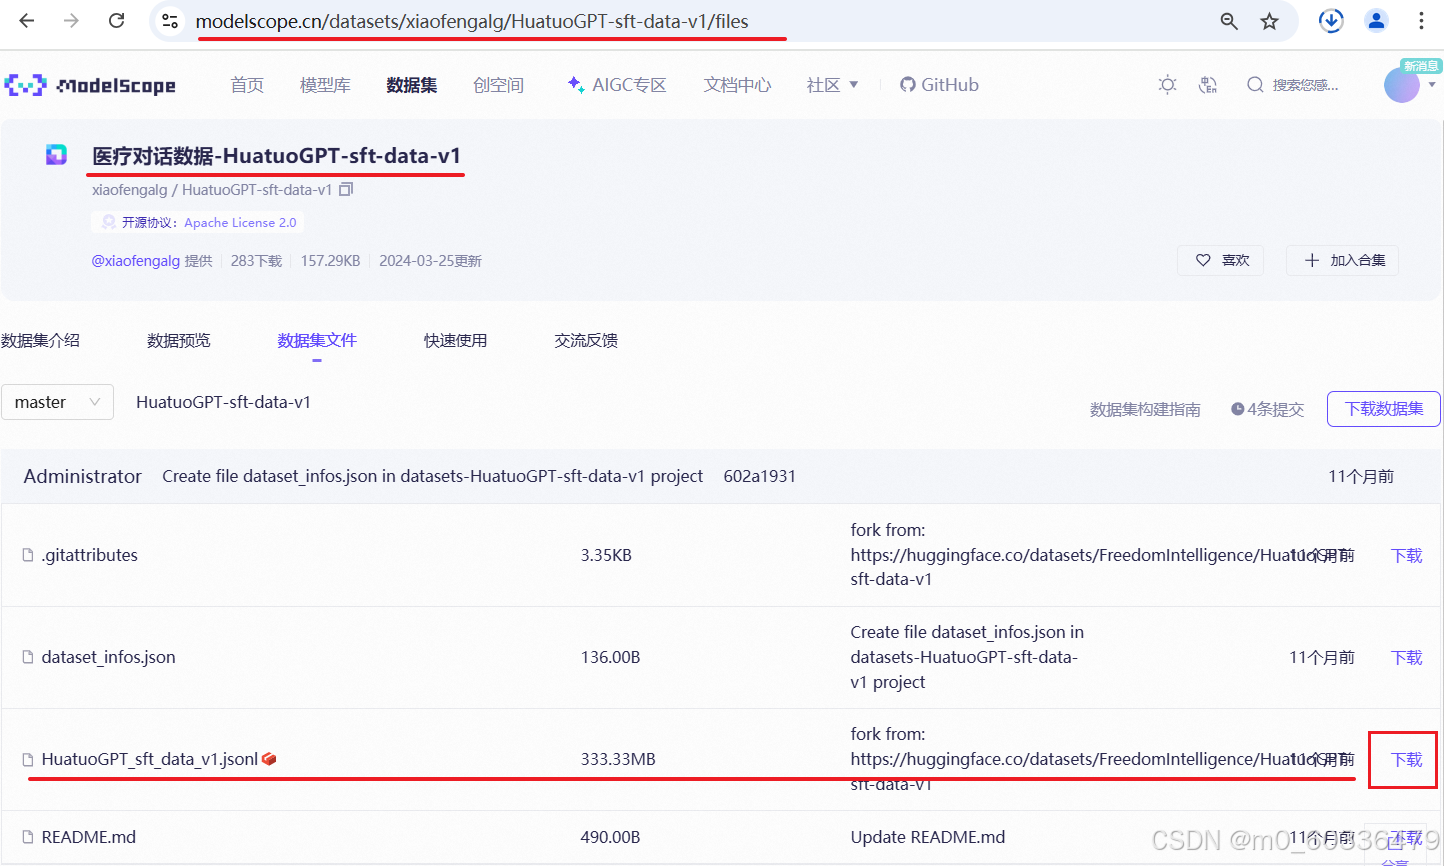Click the 283下载 count text

point(256,261)
